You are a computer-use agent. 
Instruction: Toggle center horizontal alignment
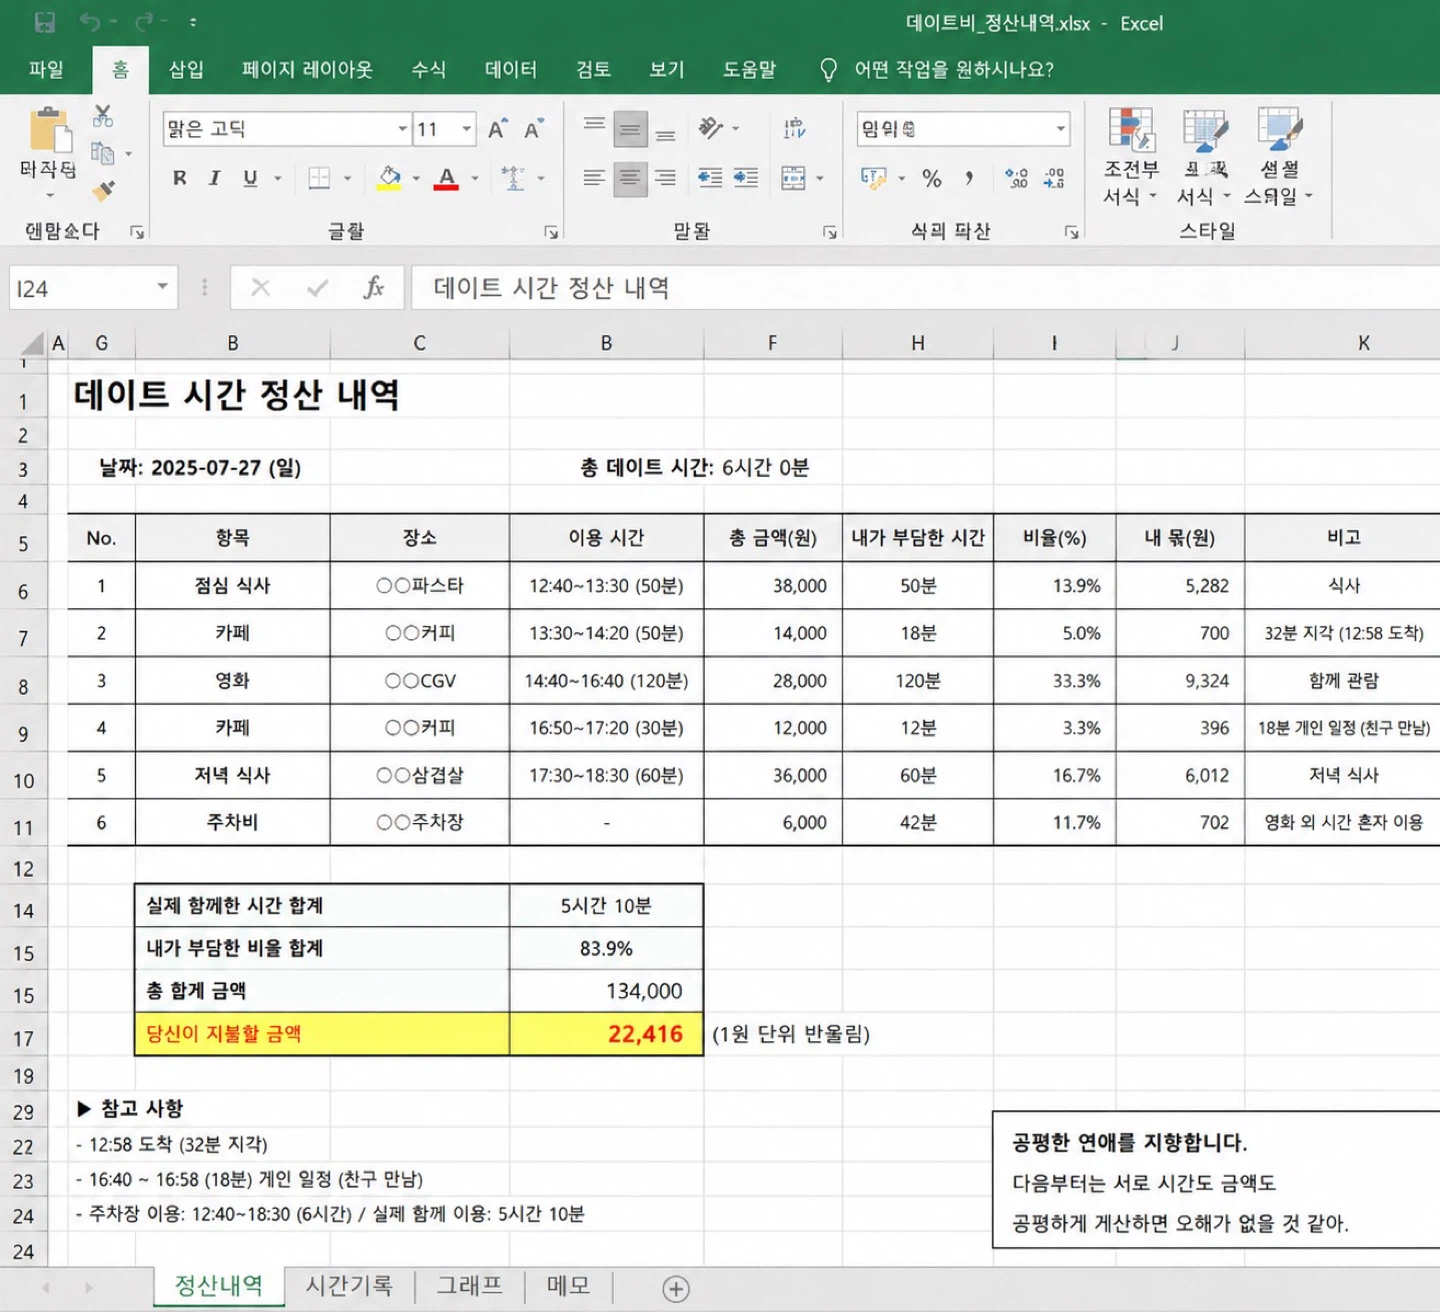point(630,179)
